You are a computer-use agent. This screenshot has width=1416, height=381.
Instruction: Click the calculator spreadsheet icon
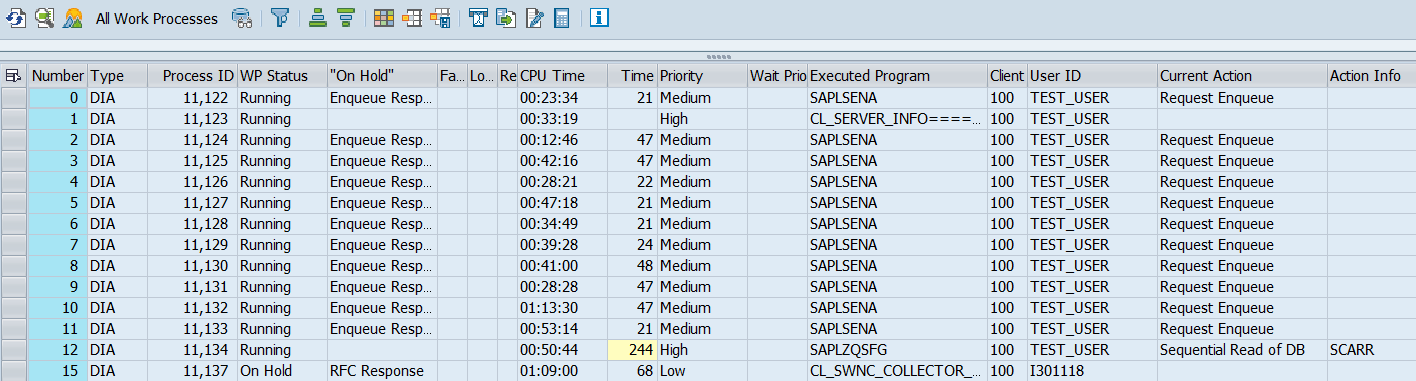pyautogui.click(x=562, y=18)
